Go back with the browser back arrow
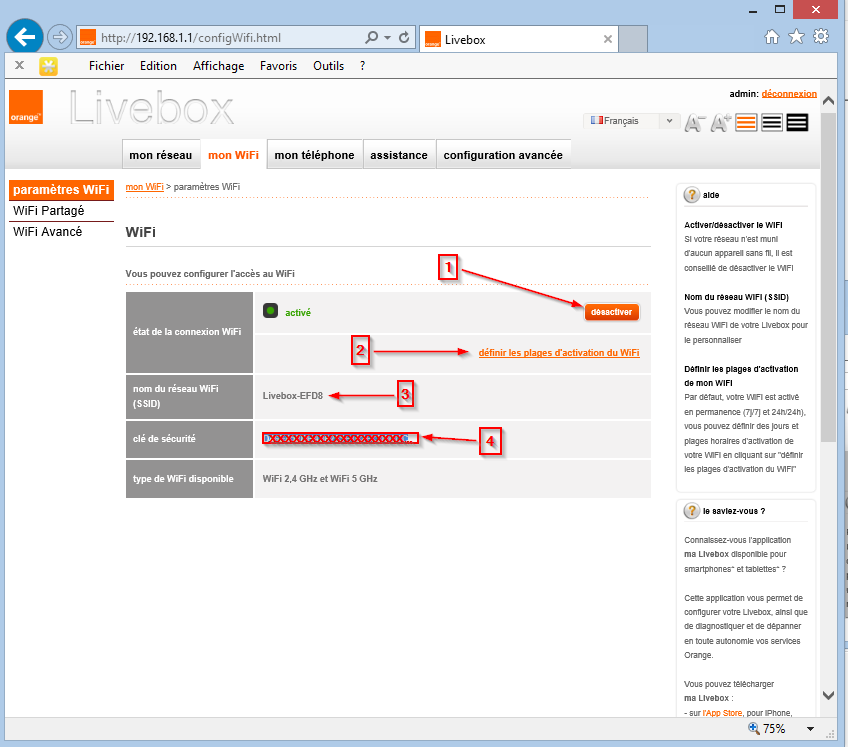 pyautogui.click(x=25, y=37)
